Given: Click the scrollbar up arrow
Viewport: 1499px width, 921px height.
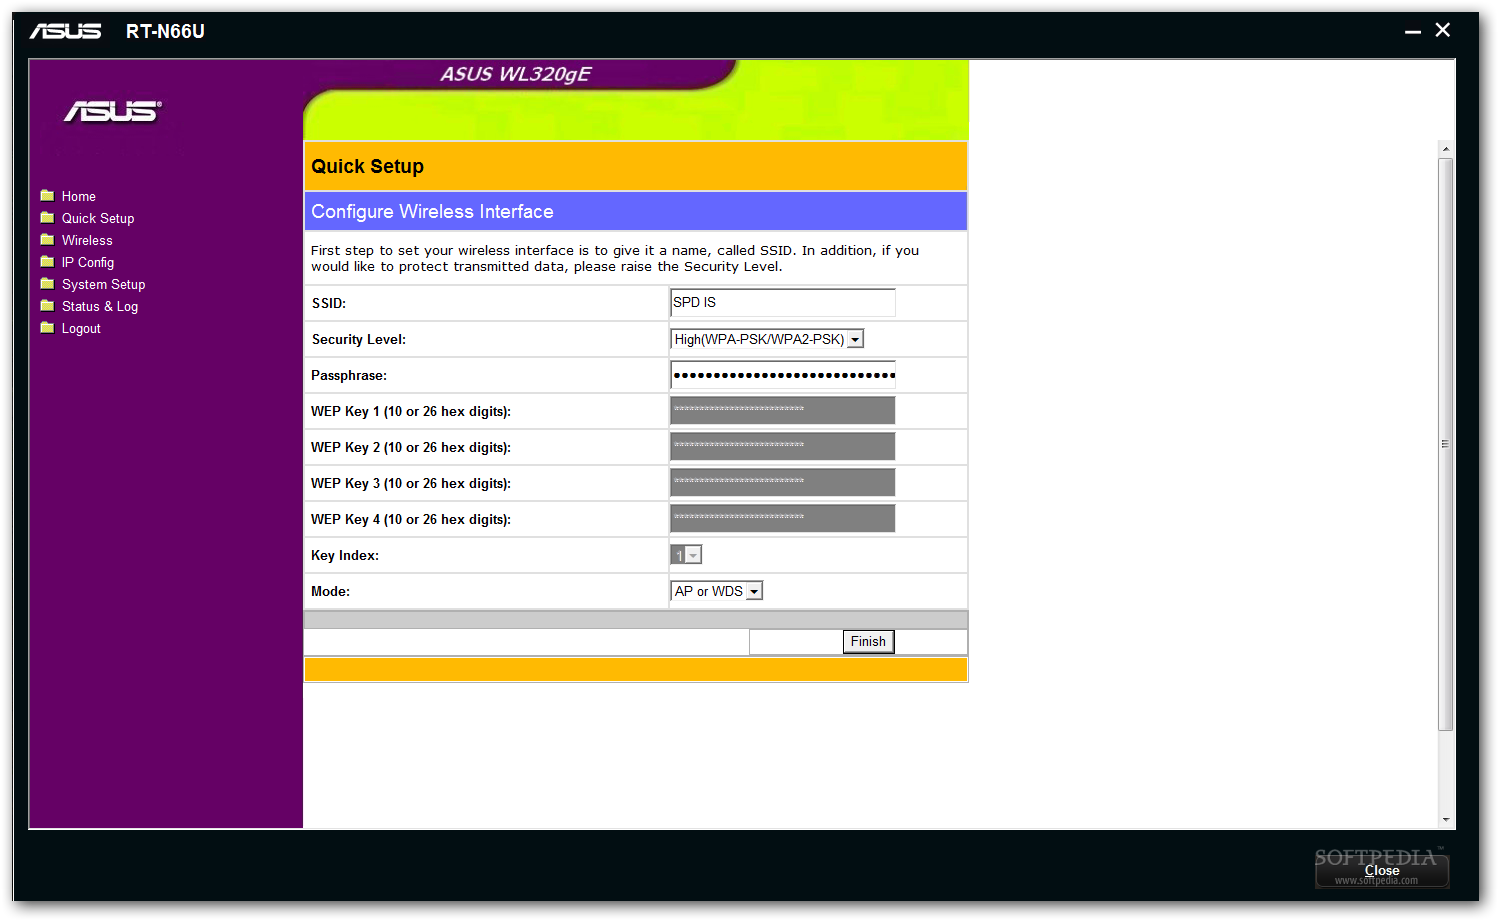Looking at the screenshot, I should pos(1445,149).
